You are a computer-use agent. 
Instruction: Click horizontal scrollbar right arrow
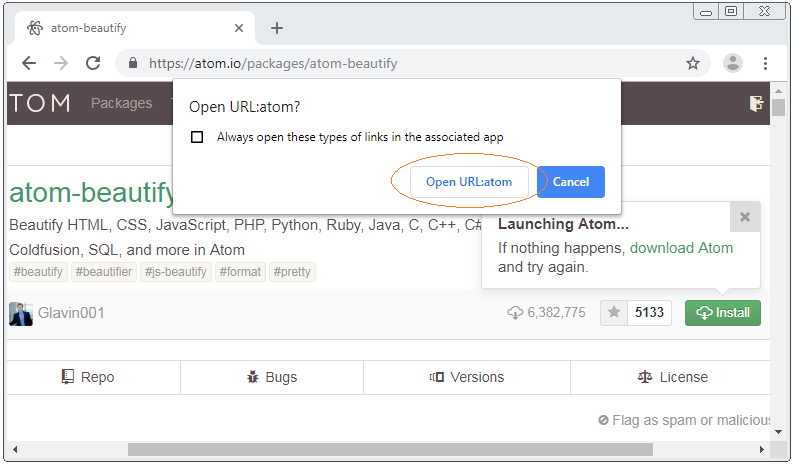click(762, 449)
